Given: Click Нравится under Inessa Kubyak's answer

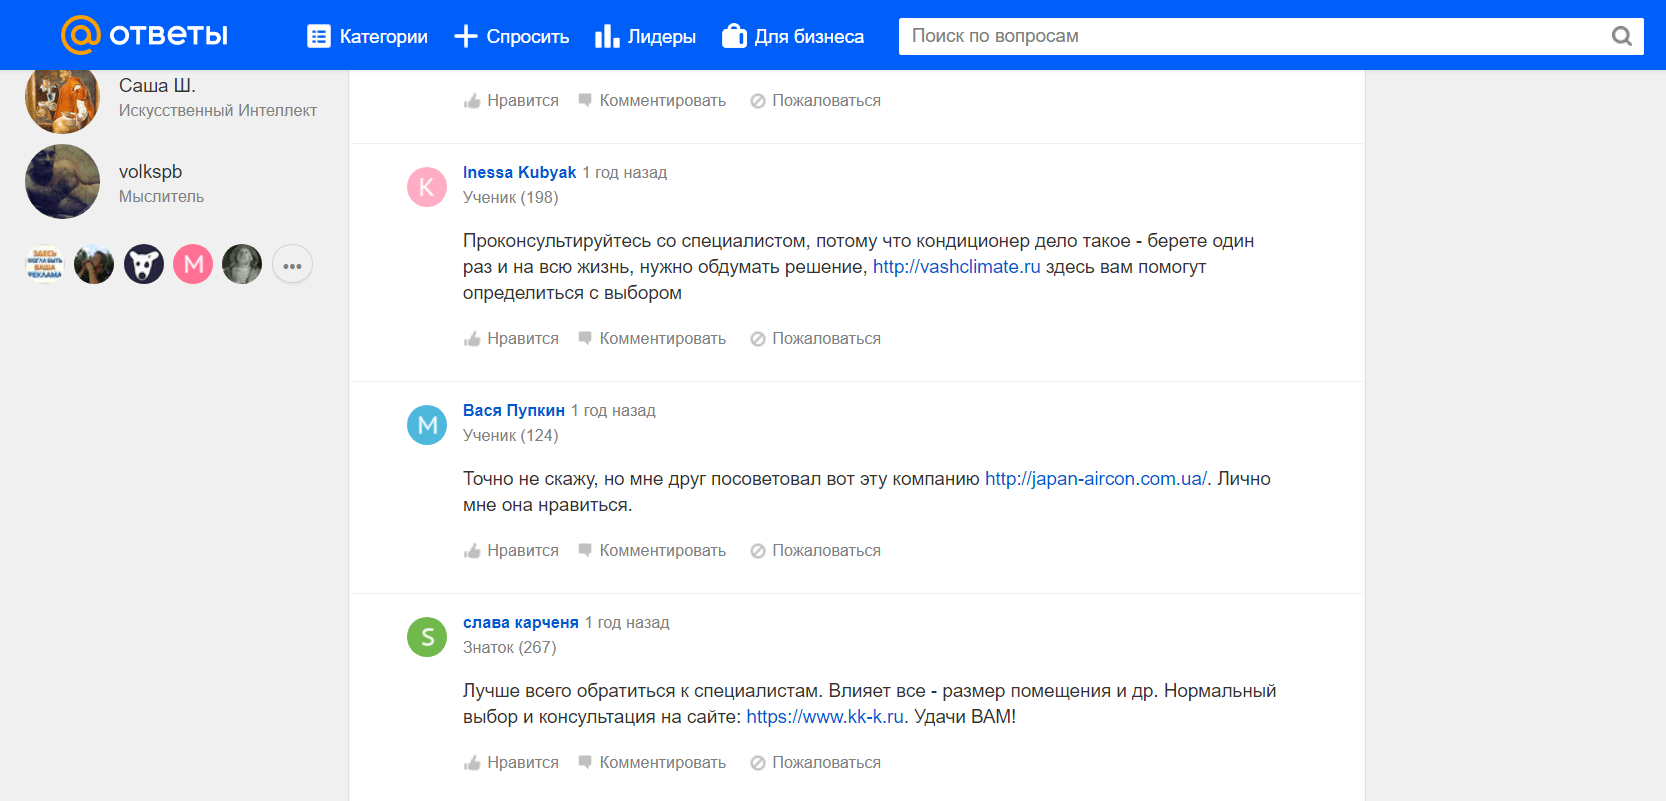Looking at the screenshot, I should point(523,339).
